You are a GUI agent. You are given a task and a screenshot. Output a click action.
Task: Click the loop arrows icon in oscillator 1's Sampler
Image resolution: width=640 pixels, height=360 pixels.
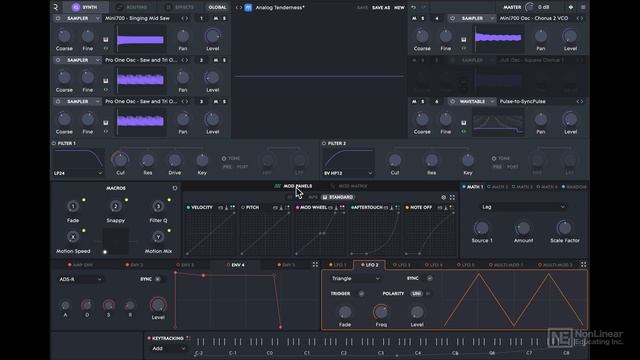click(x=106, y=48)
